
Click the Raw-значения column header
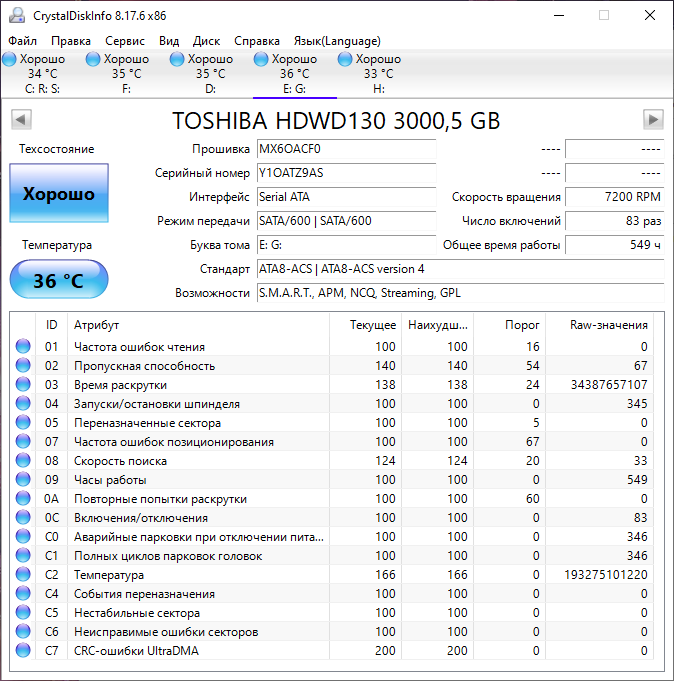tap(599, 325)
